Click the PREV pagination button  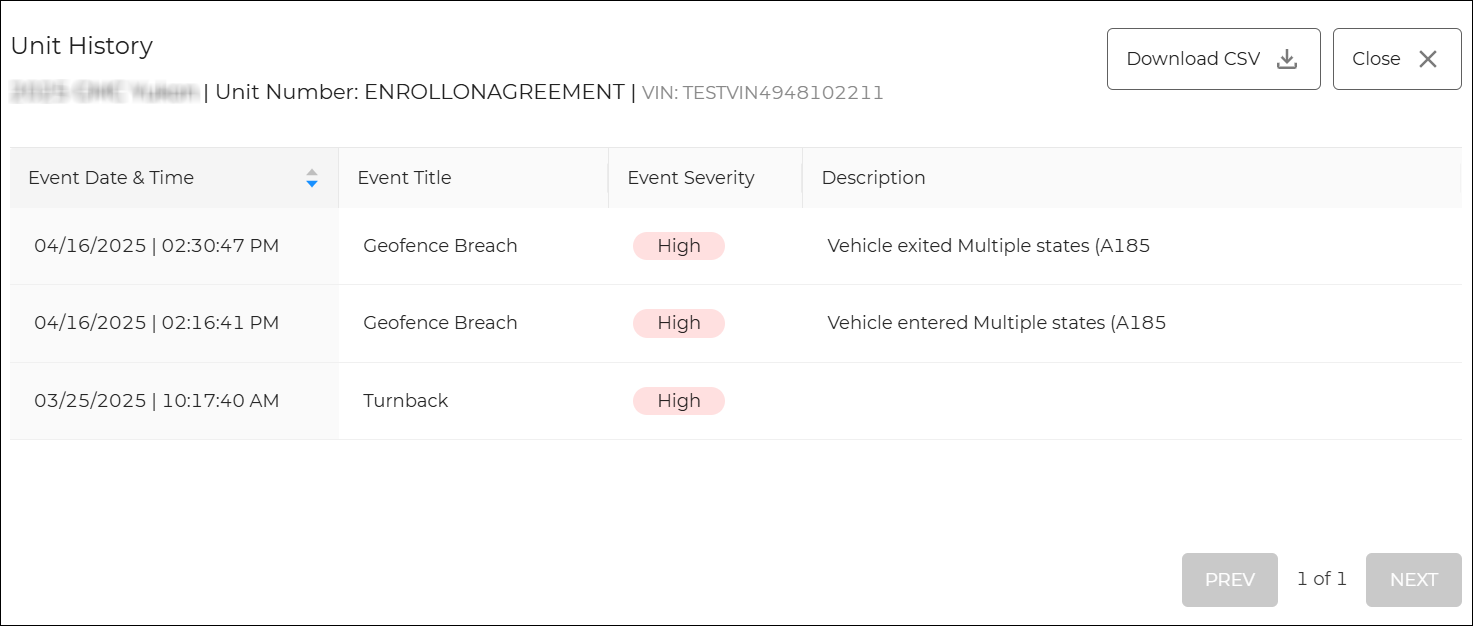[1229, 580]
